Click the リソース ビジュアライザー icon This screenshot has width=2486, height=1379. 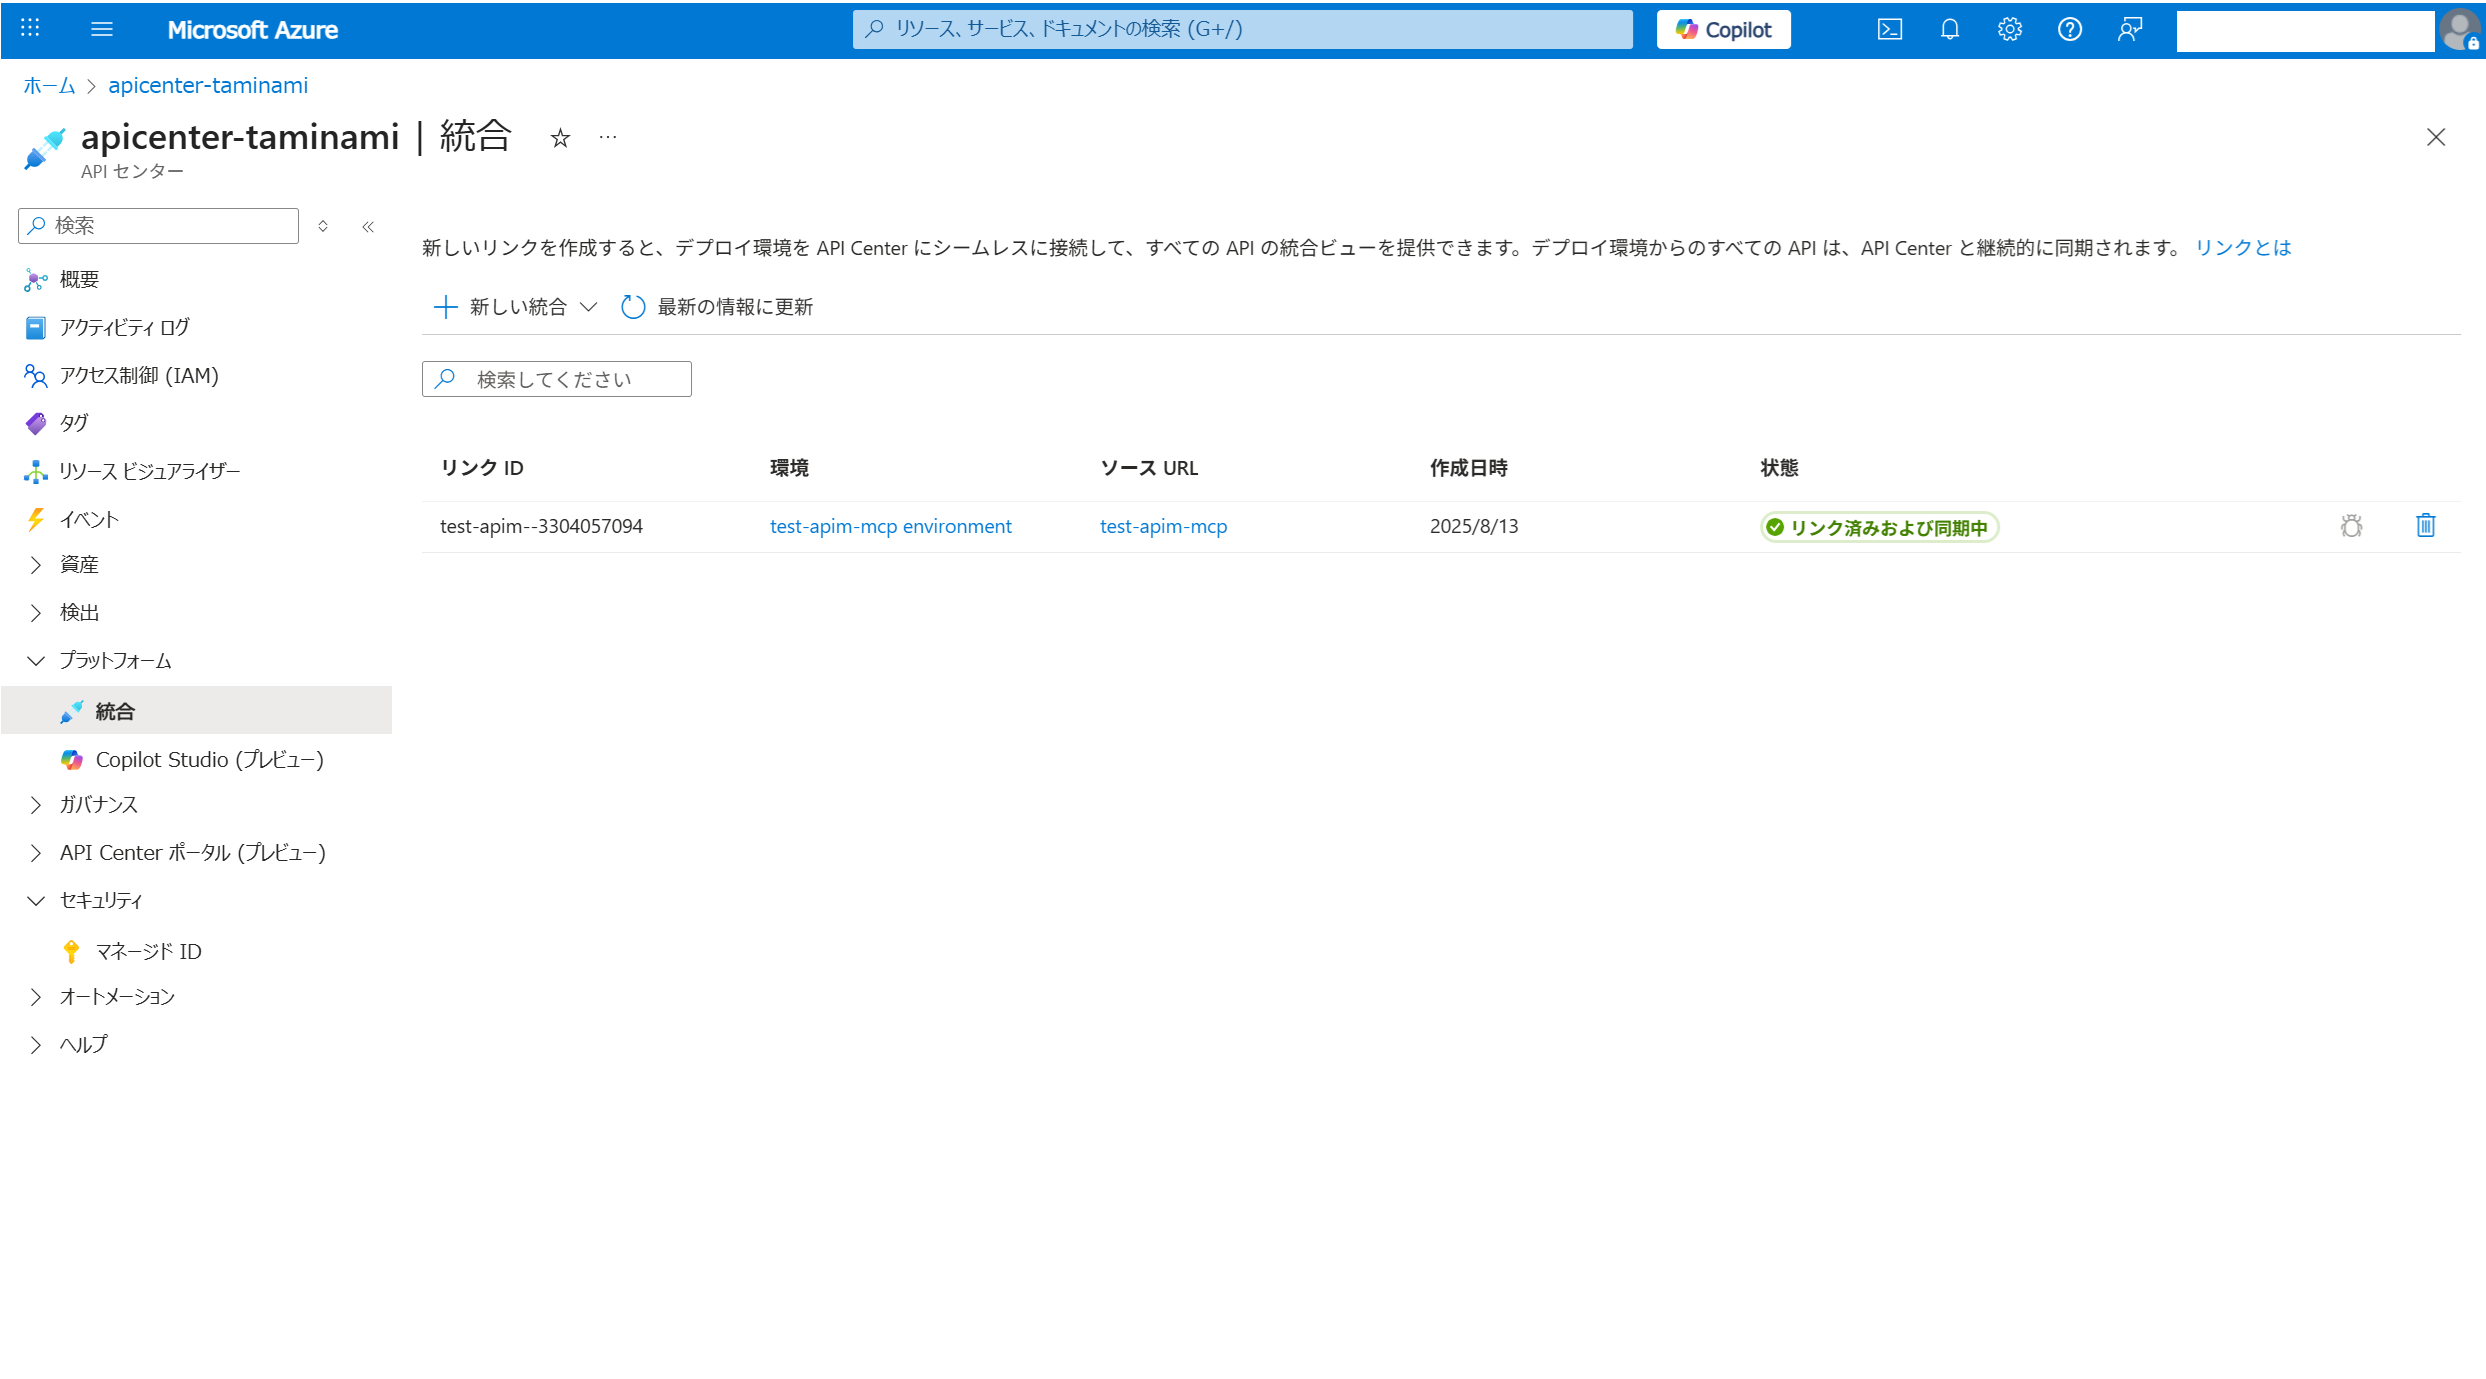click(36, 472)
